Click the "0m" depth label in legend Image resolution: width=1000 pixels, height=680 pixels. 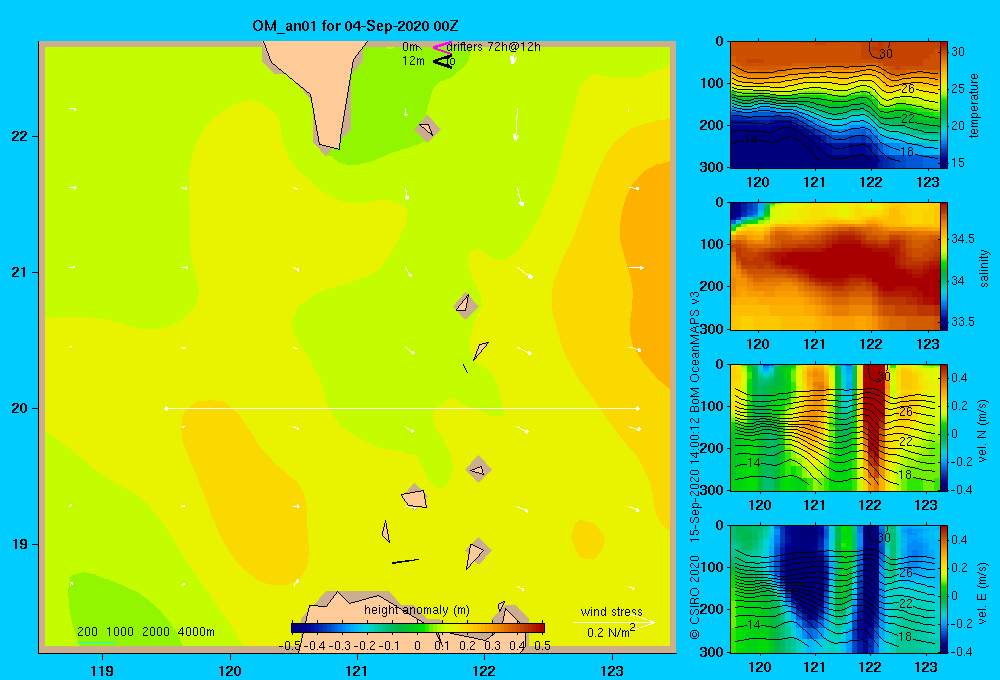[x=410, y=47]
